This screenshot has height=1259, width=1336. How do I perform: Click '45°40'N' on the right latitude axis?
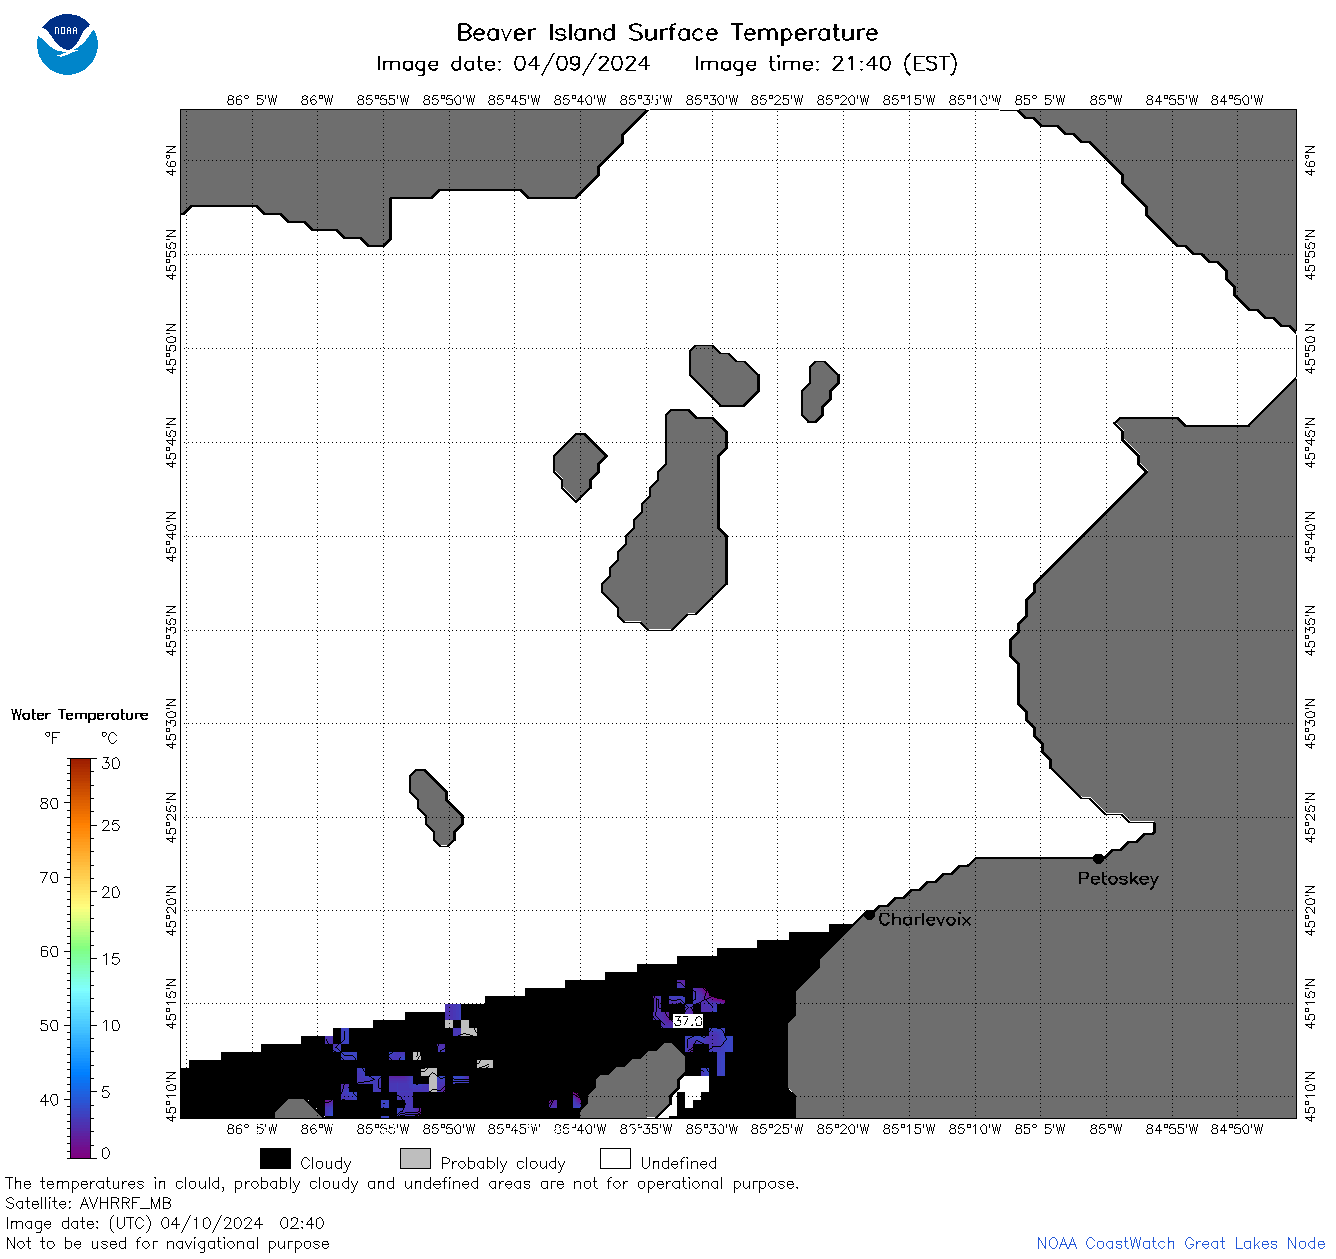[x=1311, y=536]
